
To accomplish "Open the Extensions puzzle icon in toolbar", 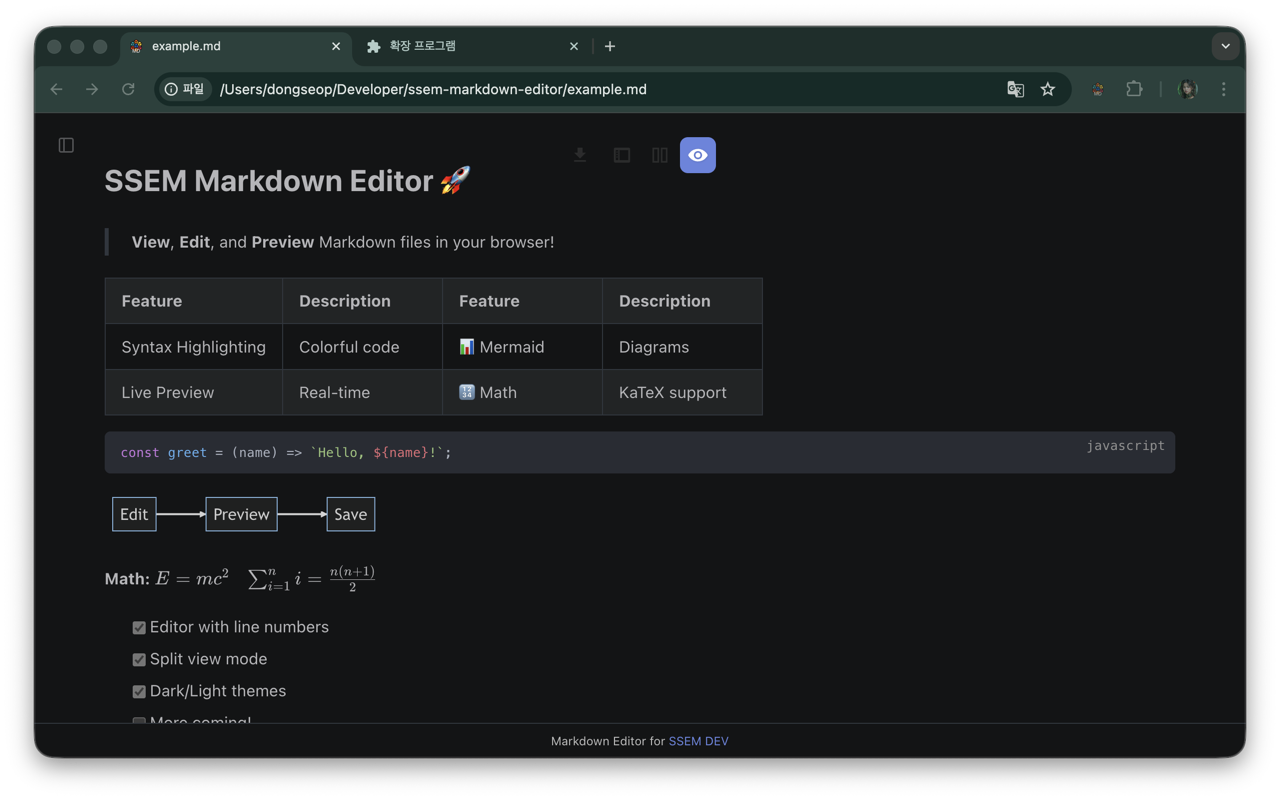I will [x=1134, y=89].
